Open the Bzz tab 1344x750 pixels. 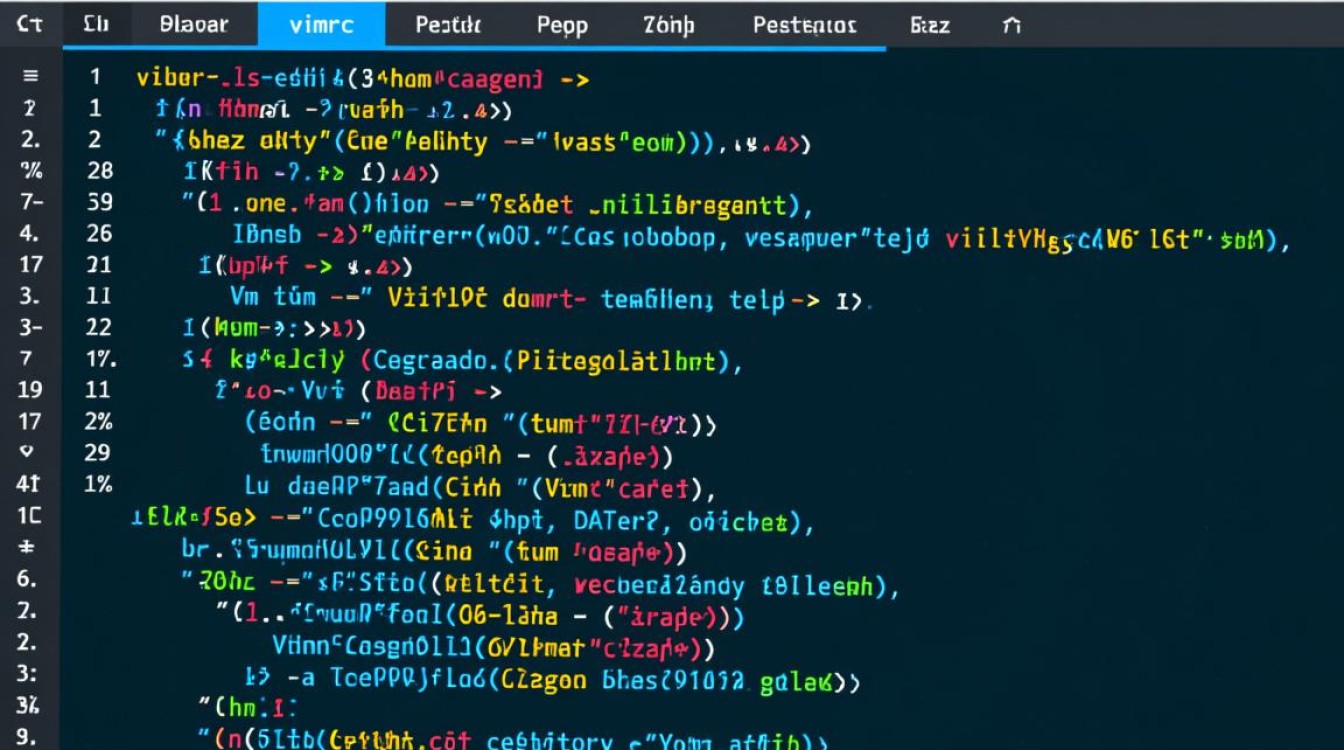click(x=930, y=25)
